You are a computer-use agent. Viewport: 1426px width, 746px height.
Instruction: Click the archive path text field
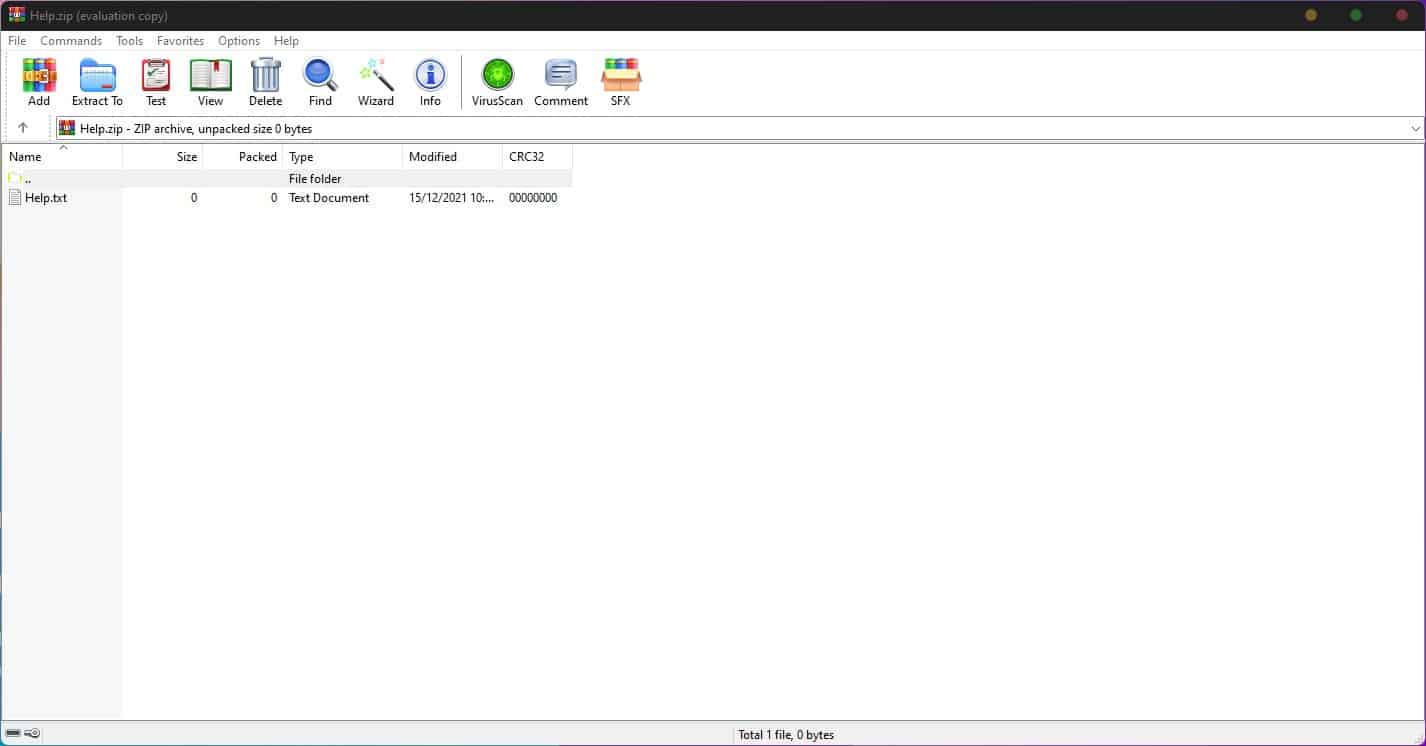(740, 128)
